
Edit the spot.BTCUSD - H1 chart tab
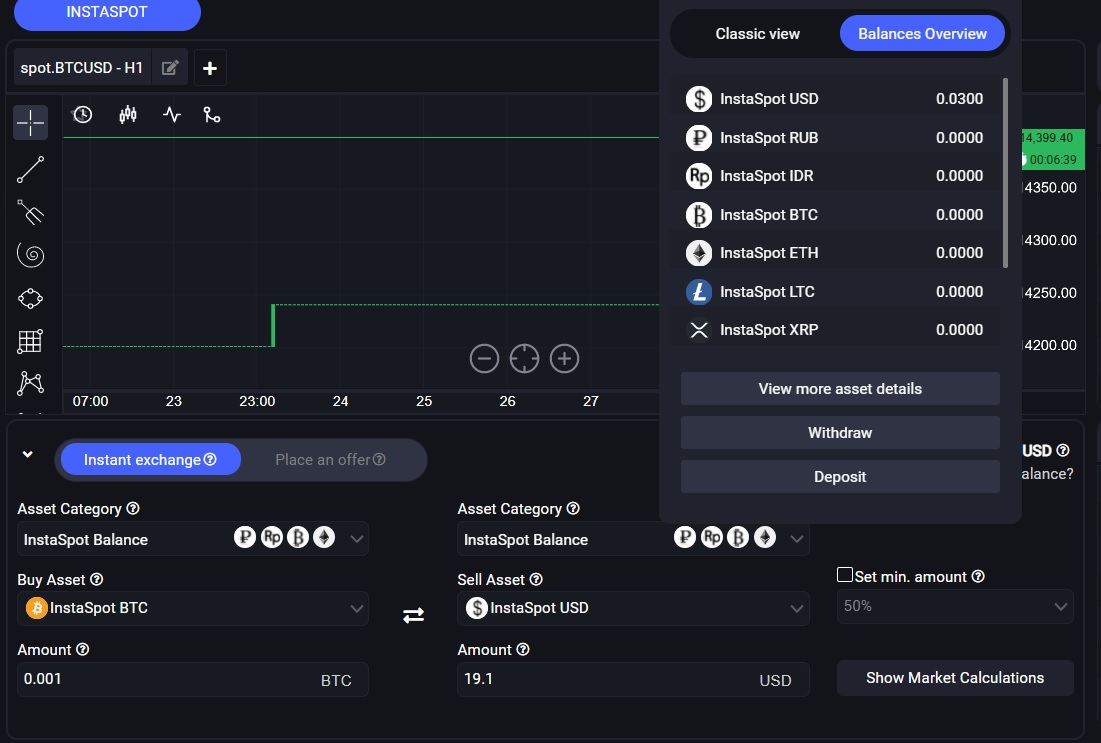click(x=170, y=68)
